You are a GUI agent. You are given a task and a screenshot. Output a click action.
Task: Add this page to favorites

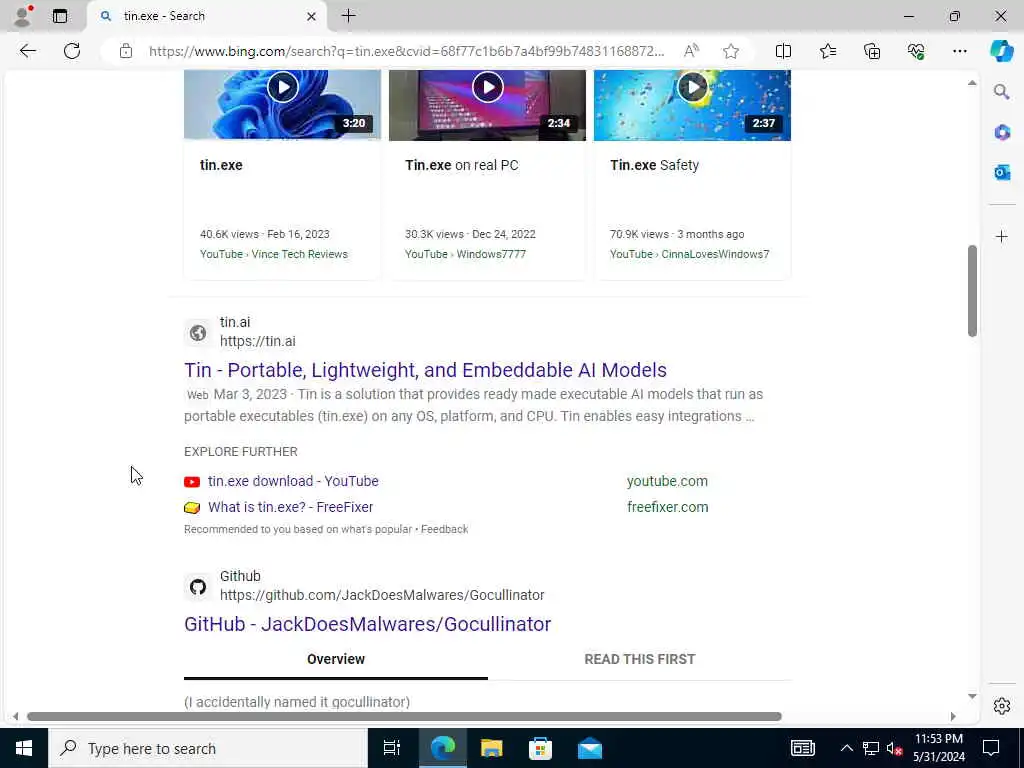pyautogui.click(x=731, y=51)
